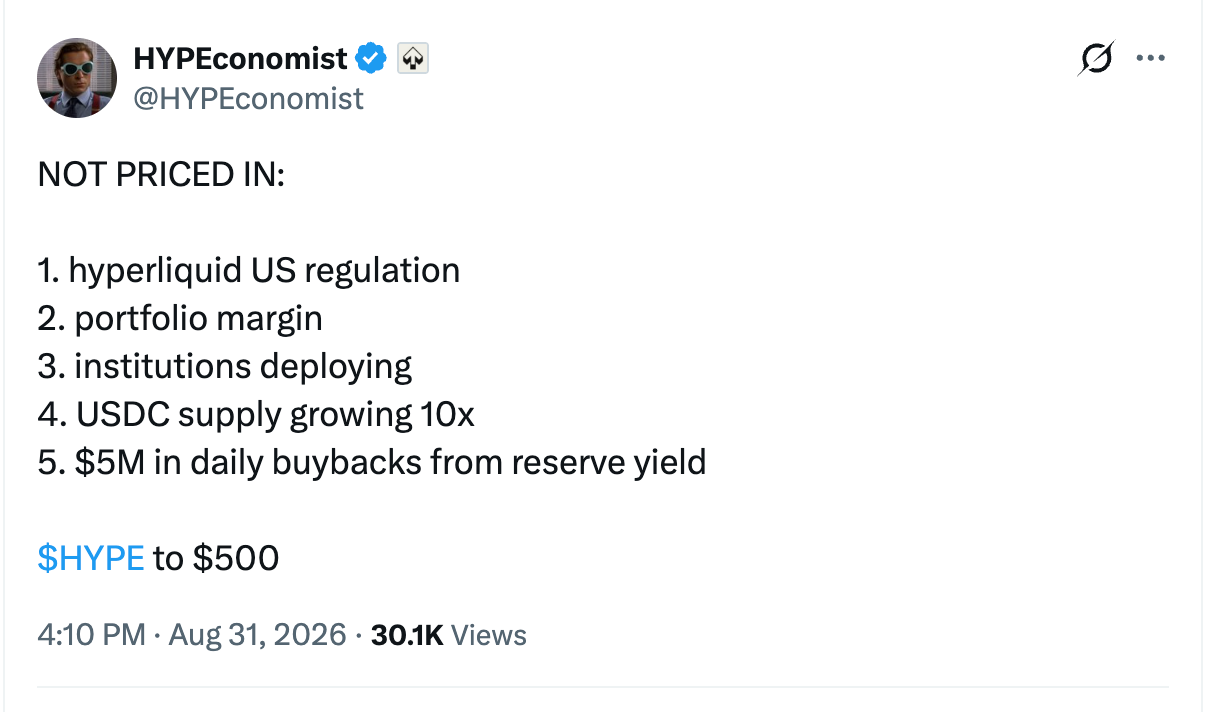The image size is (1210, 712).
Task: Click the Grok slashed-circle icon
Action: coord(1095,60)
